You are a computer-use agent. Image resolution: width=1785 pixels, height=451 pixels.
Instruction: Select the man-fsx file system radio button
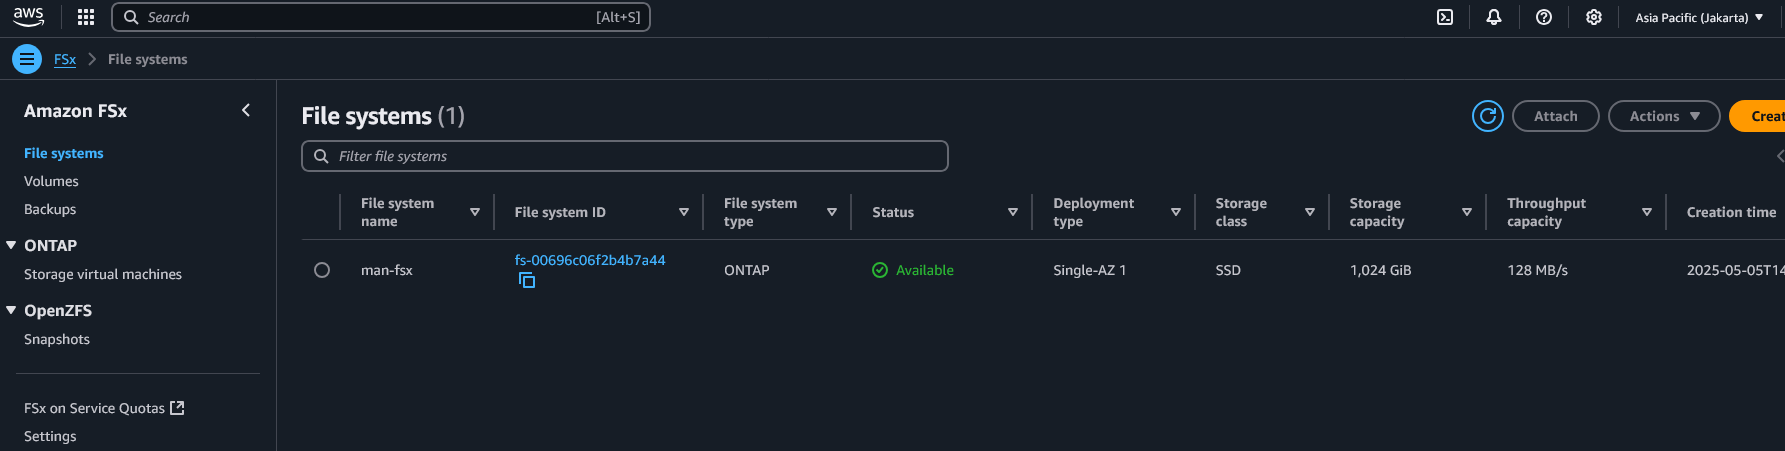coord(322,270)
